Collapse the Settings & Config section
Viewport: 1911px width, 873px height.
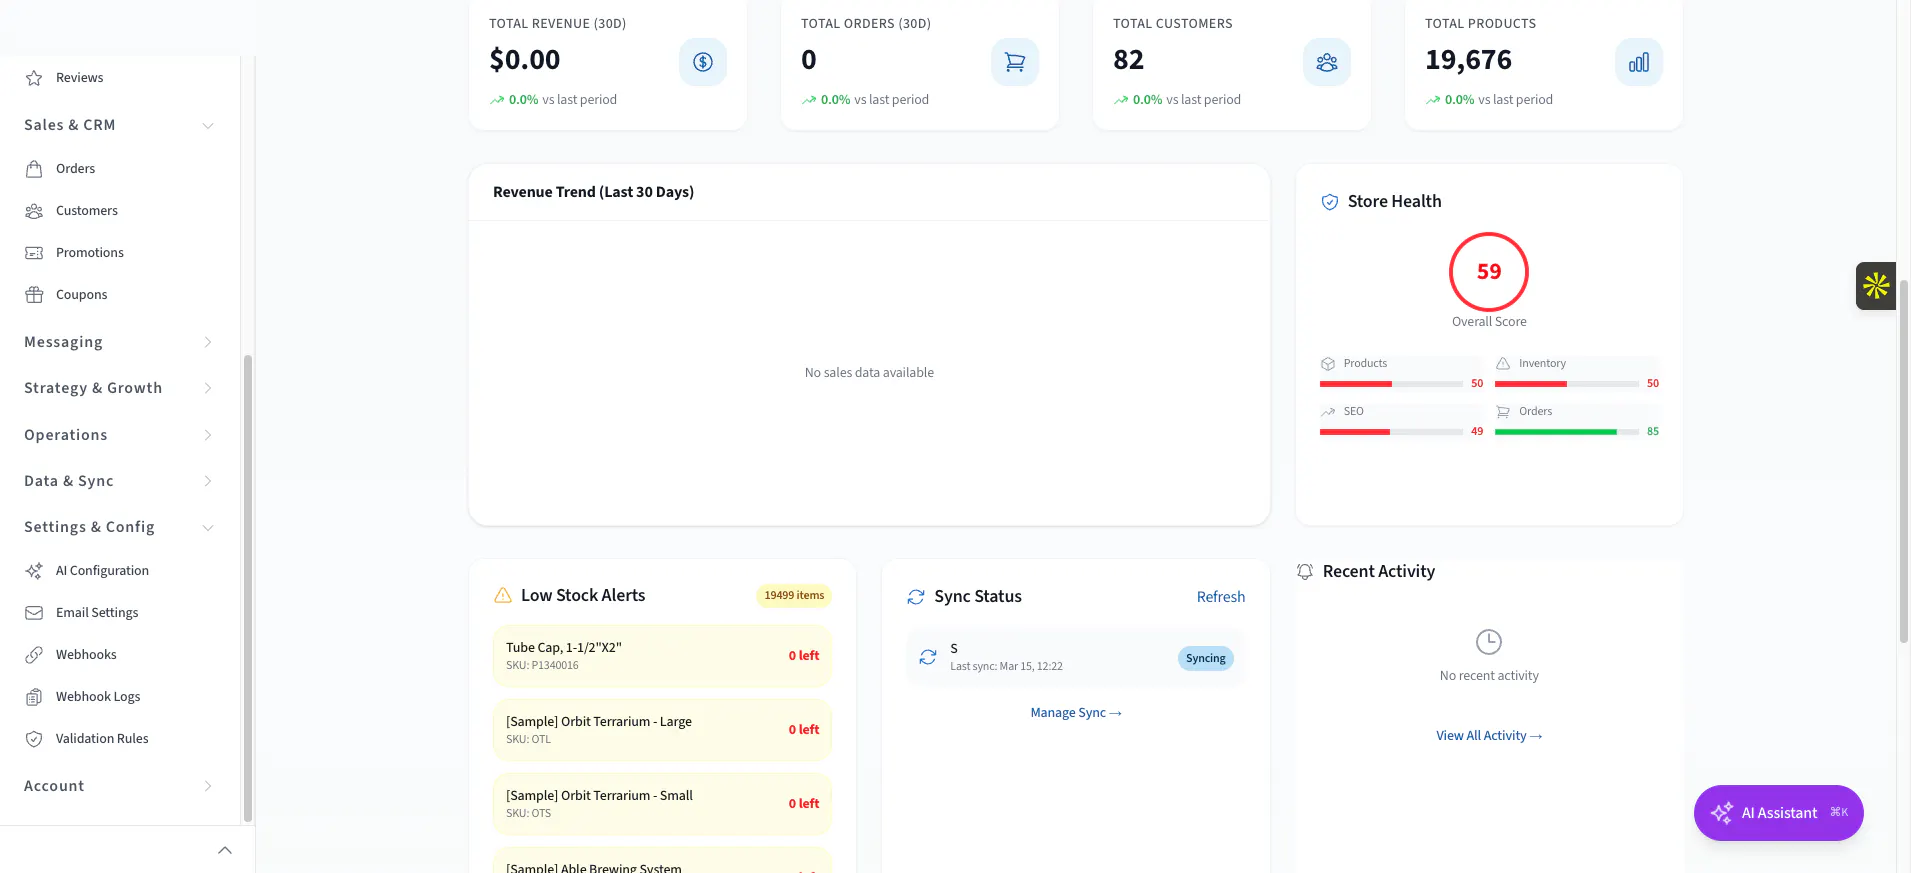tap(119, 527)
